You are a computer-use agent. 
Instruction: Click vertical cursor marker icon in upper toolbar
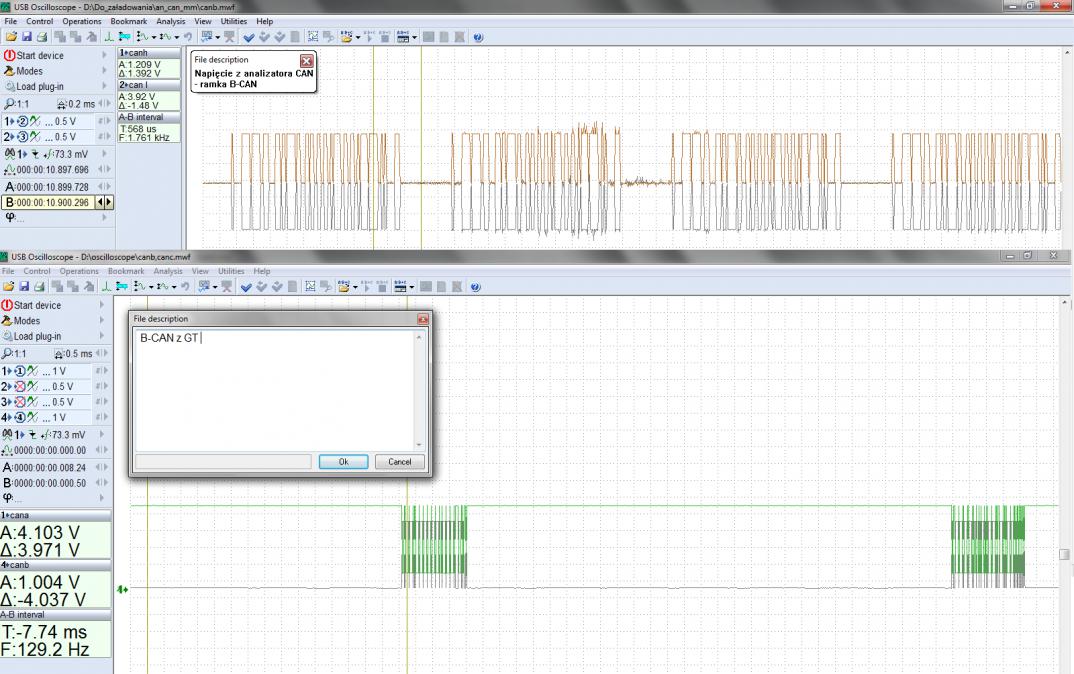[x=108, y=37]
